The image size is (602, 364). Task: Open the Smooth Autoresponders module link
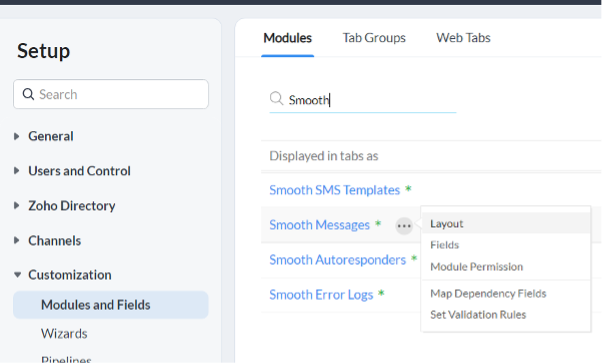337,260
